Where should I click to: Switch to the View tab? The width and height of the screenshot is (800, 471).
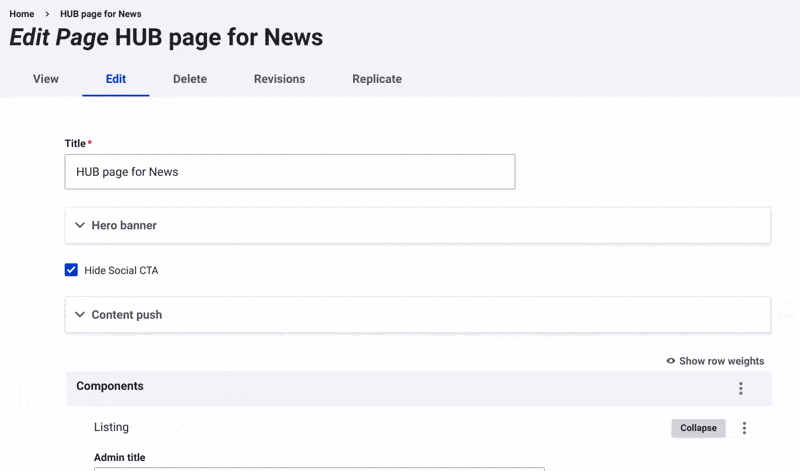point(46,79)
